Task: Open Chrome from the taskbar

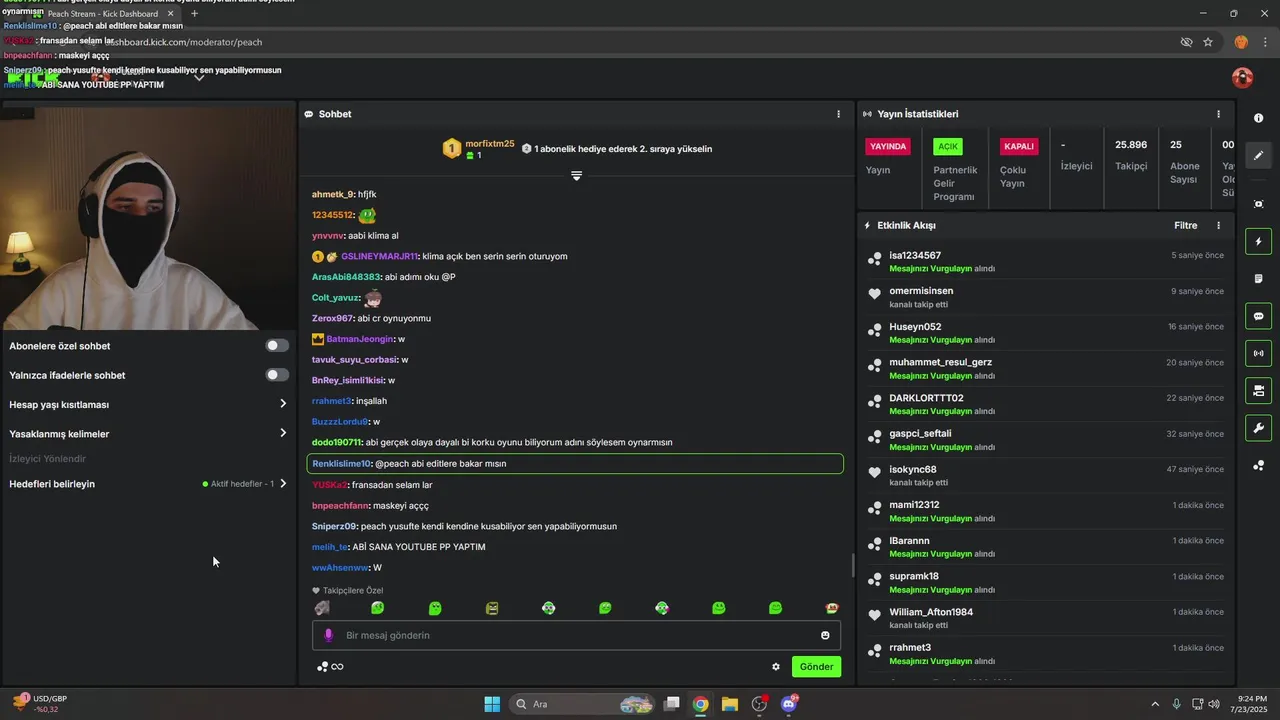Action: (x=701, y=704)
